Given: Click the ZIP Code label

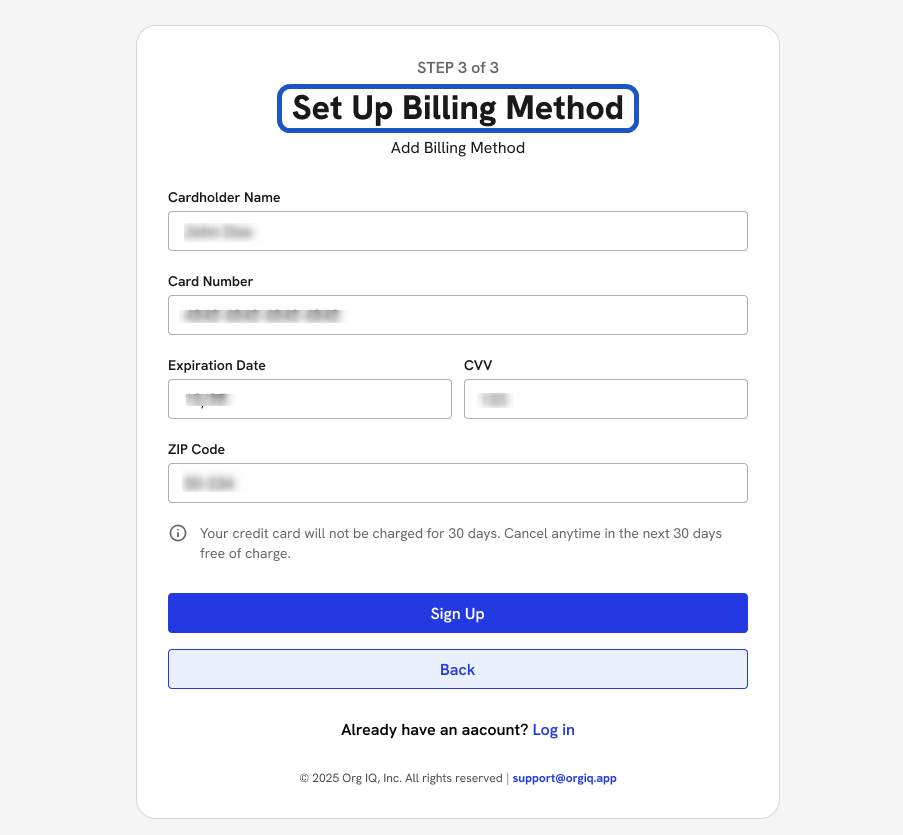Looking at the screenshot, I should [196, 450].
